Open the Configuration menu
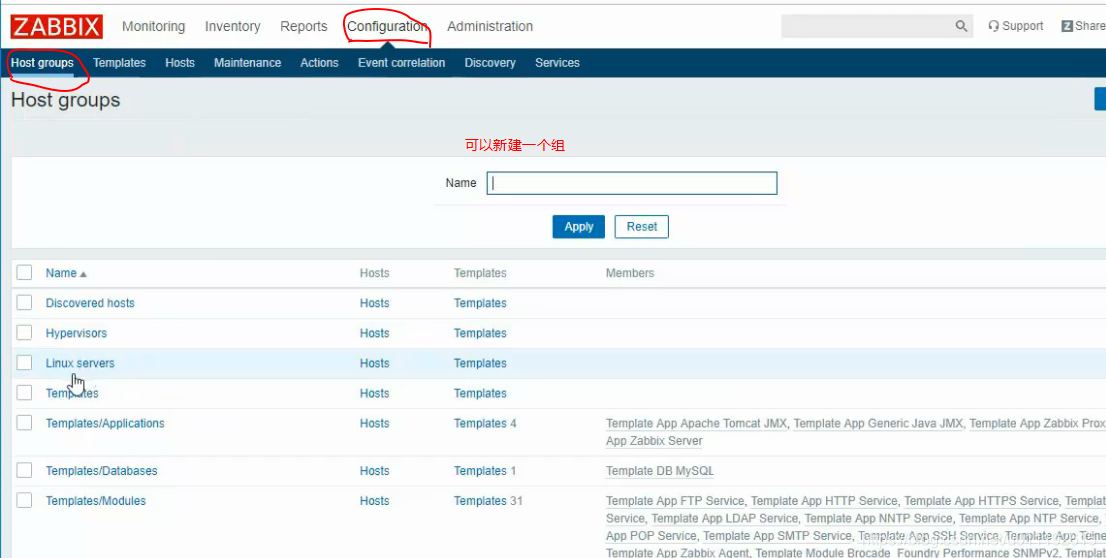Image resolution: width=1106 pixels, height=558 pixels. [x=387, y=26]
